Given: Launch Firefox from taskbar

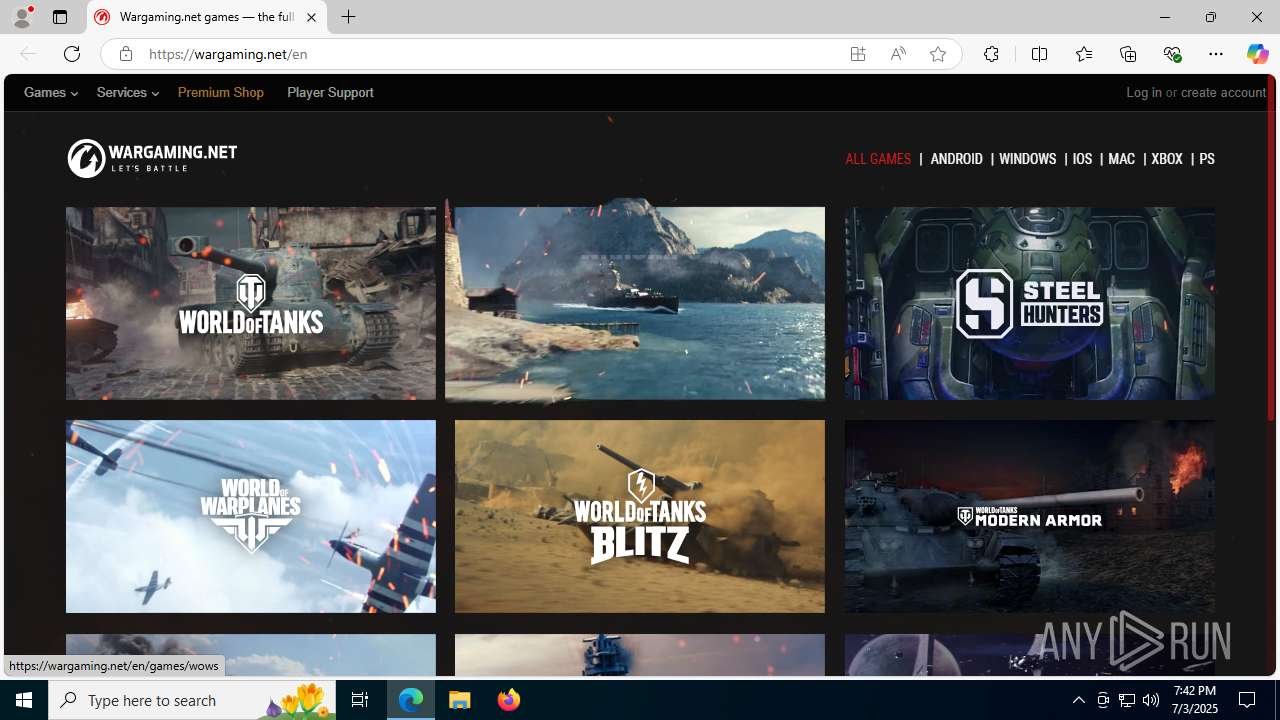Looking at the screenshot, I should (509, 700).
